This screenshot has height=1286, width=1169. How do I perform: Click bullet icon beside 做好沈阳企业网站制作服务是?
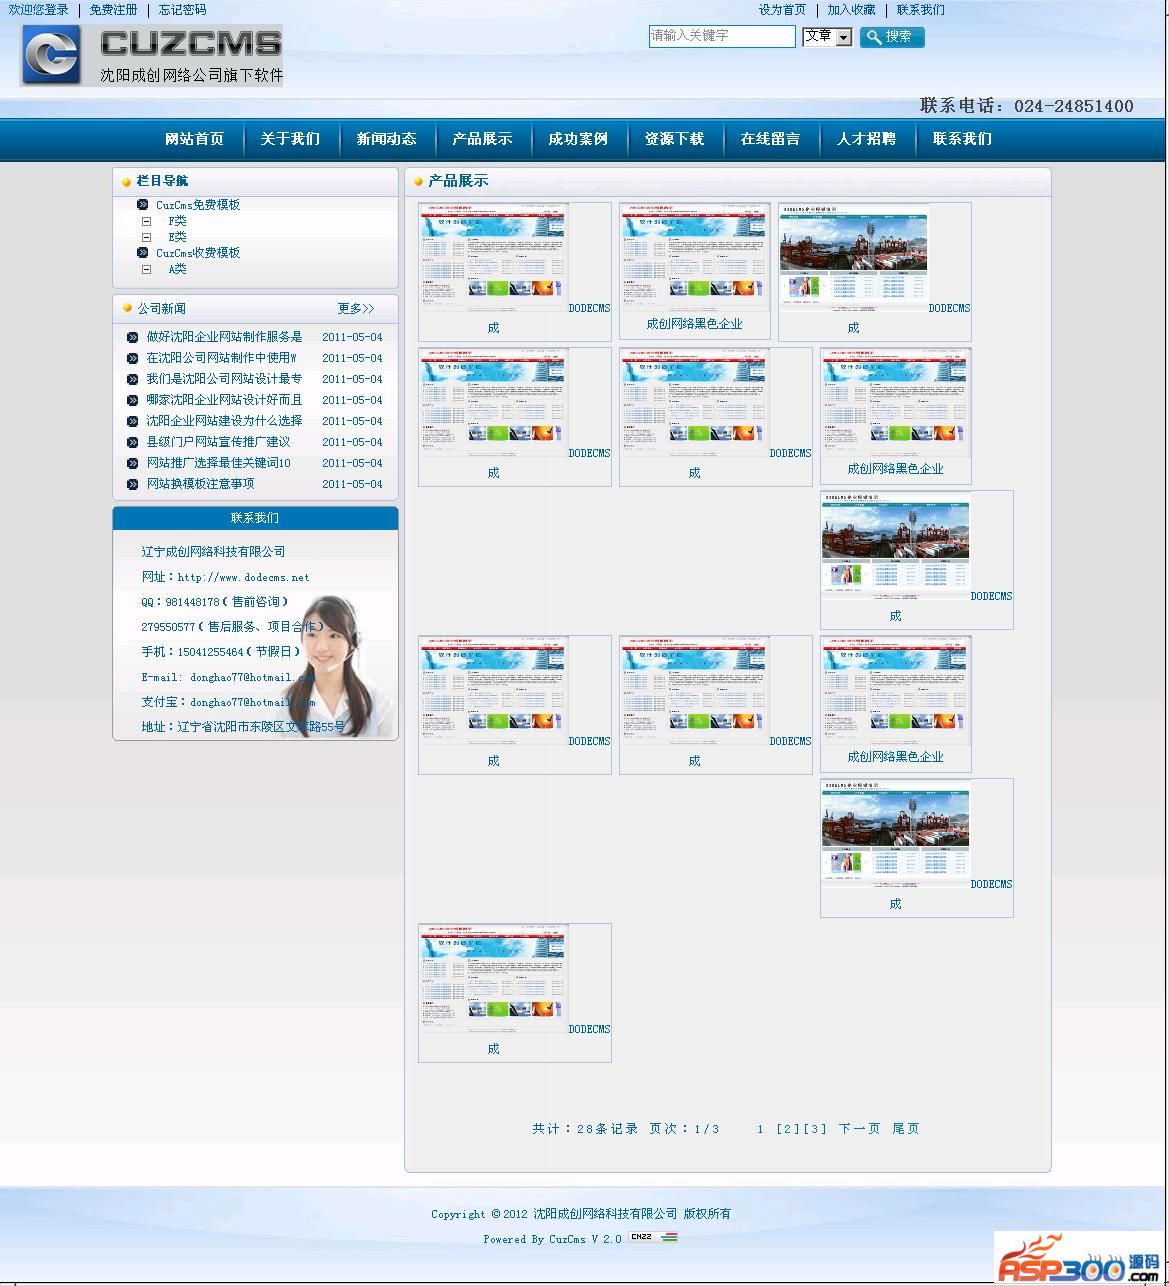point(133,337)
